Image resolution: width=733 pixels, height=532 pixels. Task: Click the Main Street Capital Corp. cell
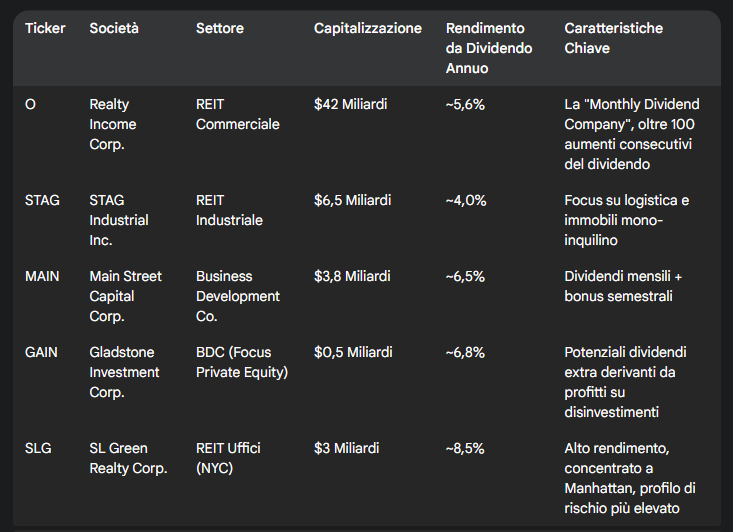(125, 296)
